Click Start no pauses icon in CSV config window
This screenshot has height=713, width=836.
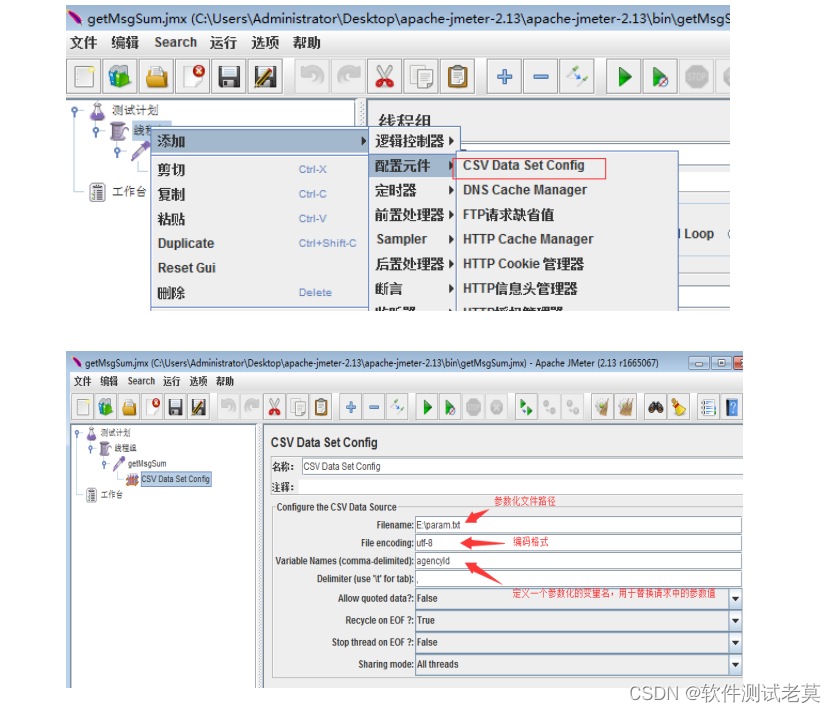click(450, 407)
